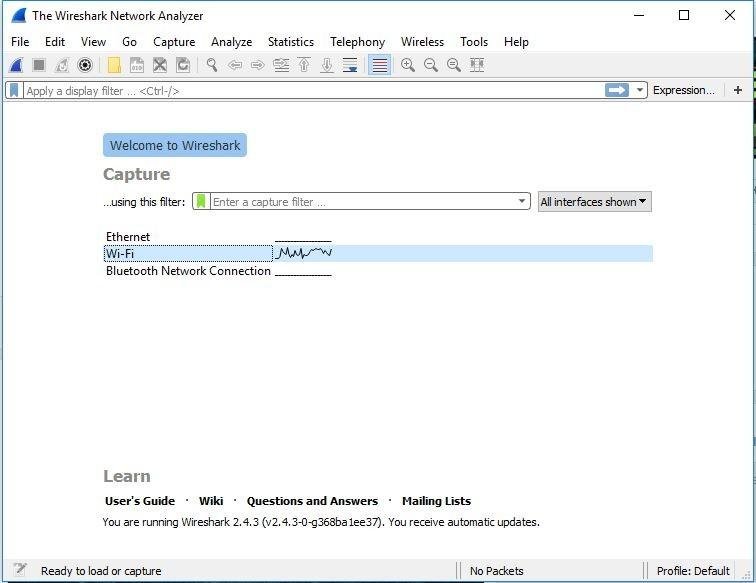Open the display filter history dropdown

[639, 90]
